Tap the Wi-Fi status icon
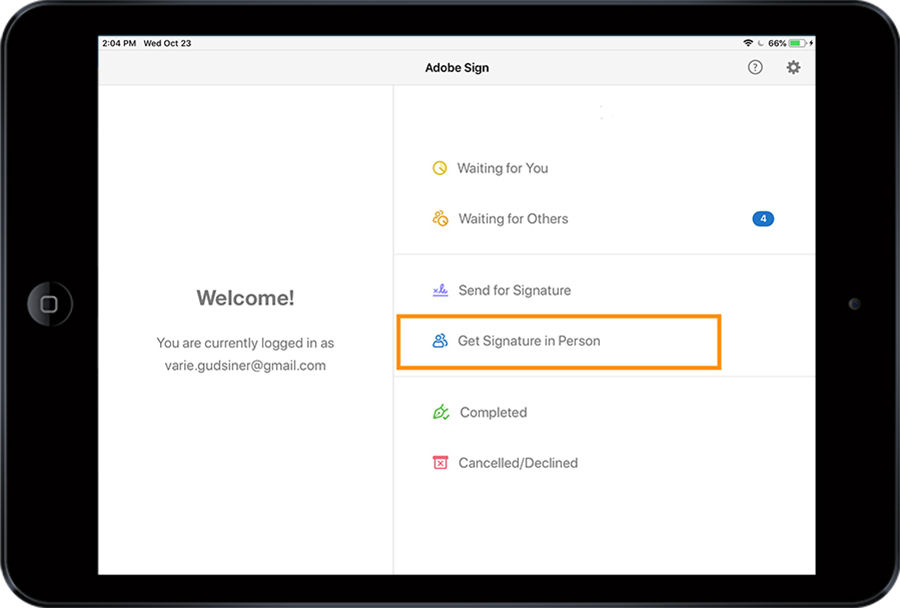The width and height of the screenshot is (900, 608). [748, 43]
